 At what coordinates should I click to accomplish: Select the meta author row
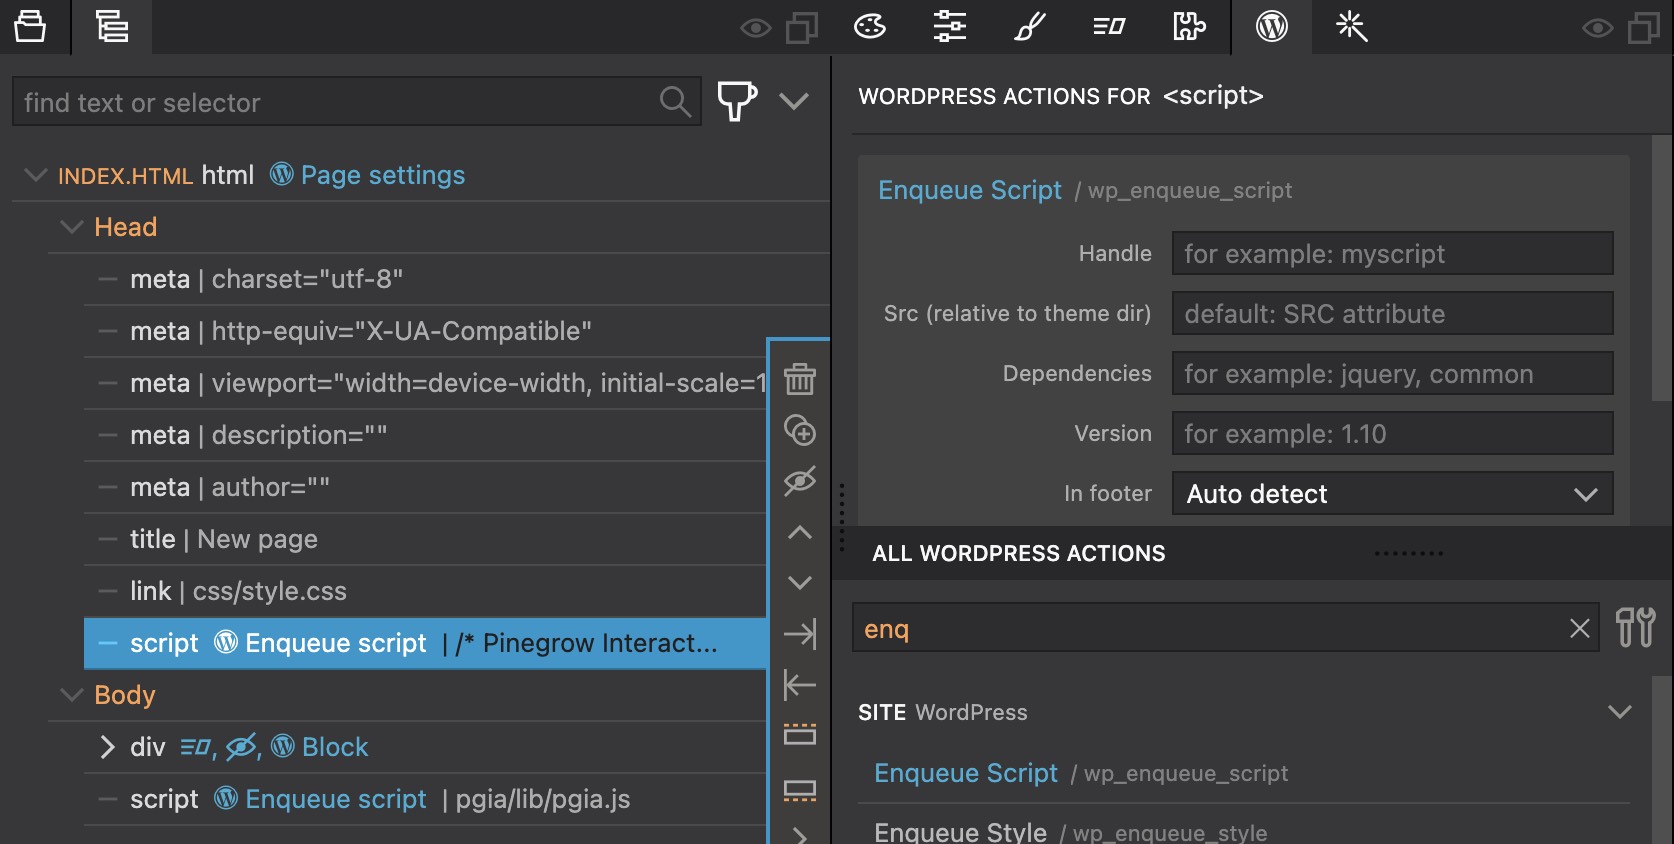click(x=425, y=487)
